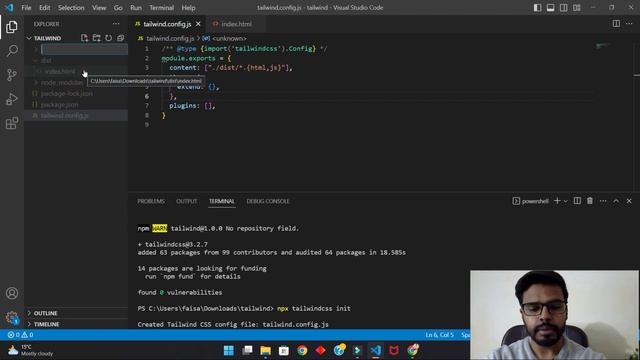Image resolution: width=640 pixels, height=360 pixels.
Task: Click the New Folder icon in Explorer
Action: click(x=96, y=38)
